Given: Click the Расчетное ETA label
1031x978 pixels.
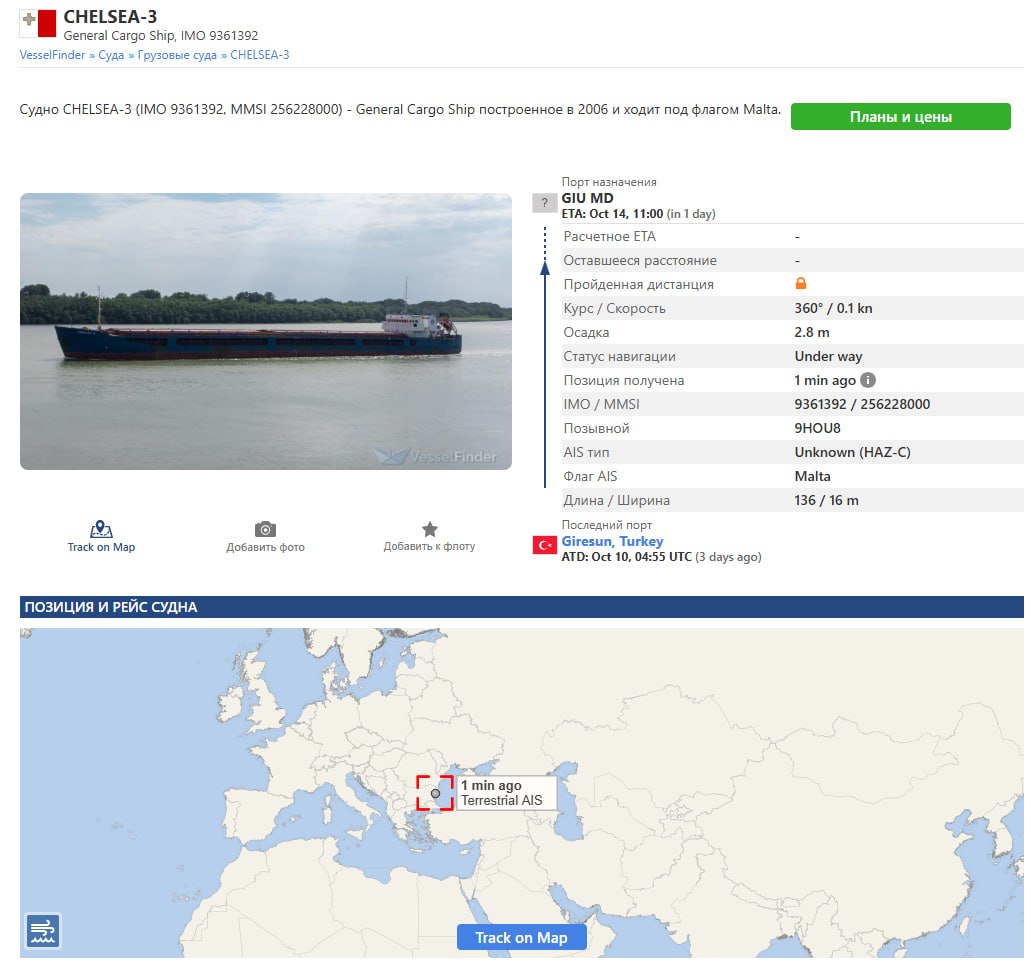Looking at the screenshot, I should coord(610,237).
